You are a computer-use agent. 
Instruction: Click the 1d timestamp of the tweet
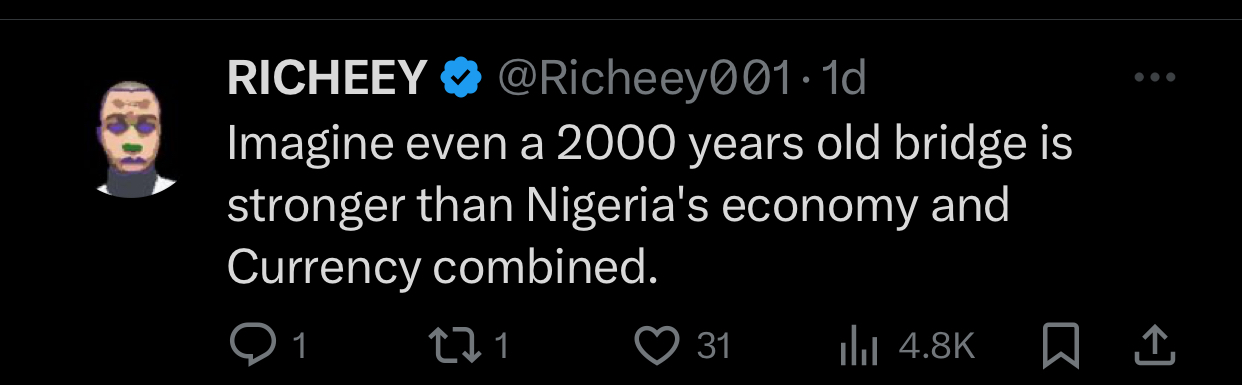click(841, 78)
